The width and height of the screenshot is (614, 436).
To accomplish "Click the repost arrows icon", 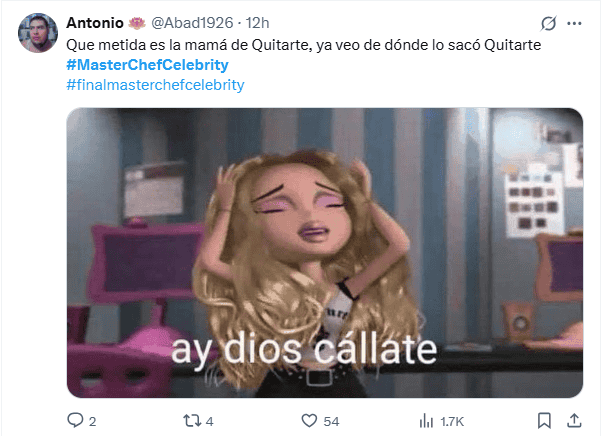I will pos(192,421).
